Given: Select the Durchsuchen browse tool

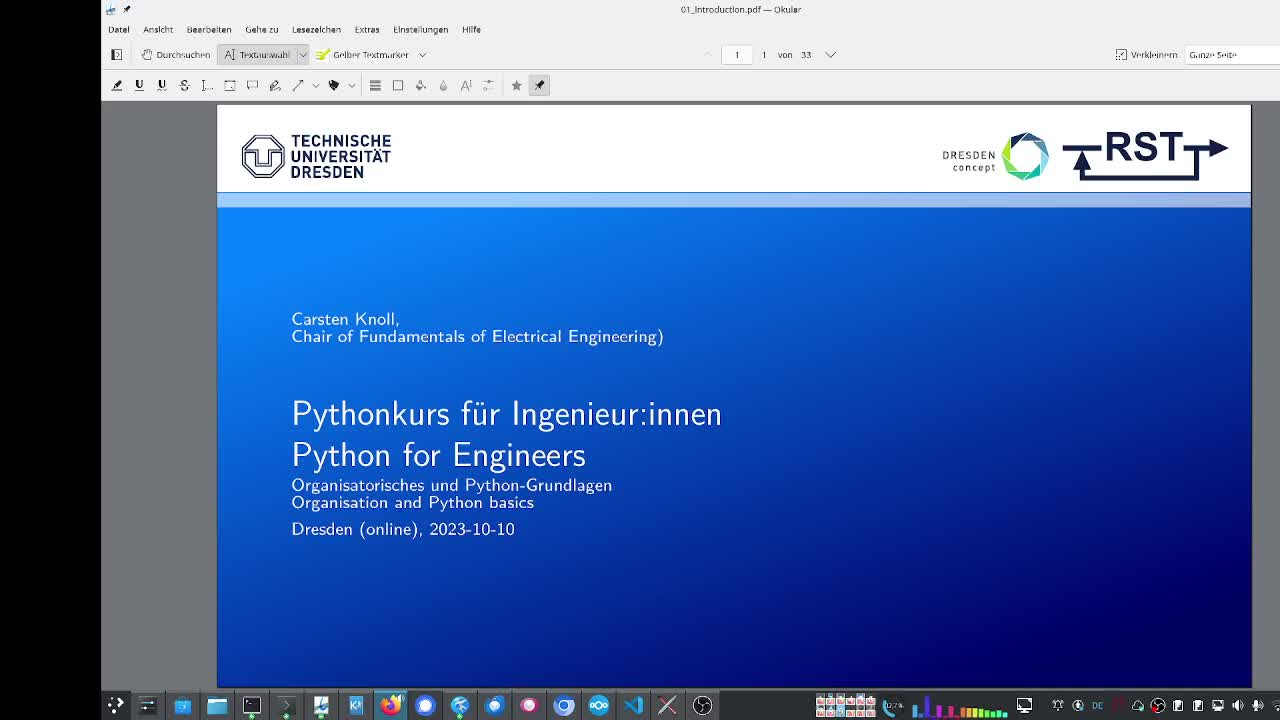Looking at the screenshot, I should coord(176,55).
